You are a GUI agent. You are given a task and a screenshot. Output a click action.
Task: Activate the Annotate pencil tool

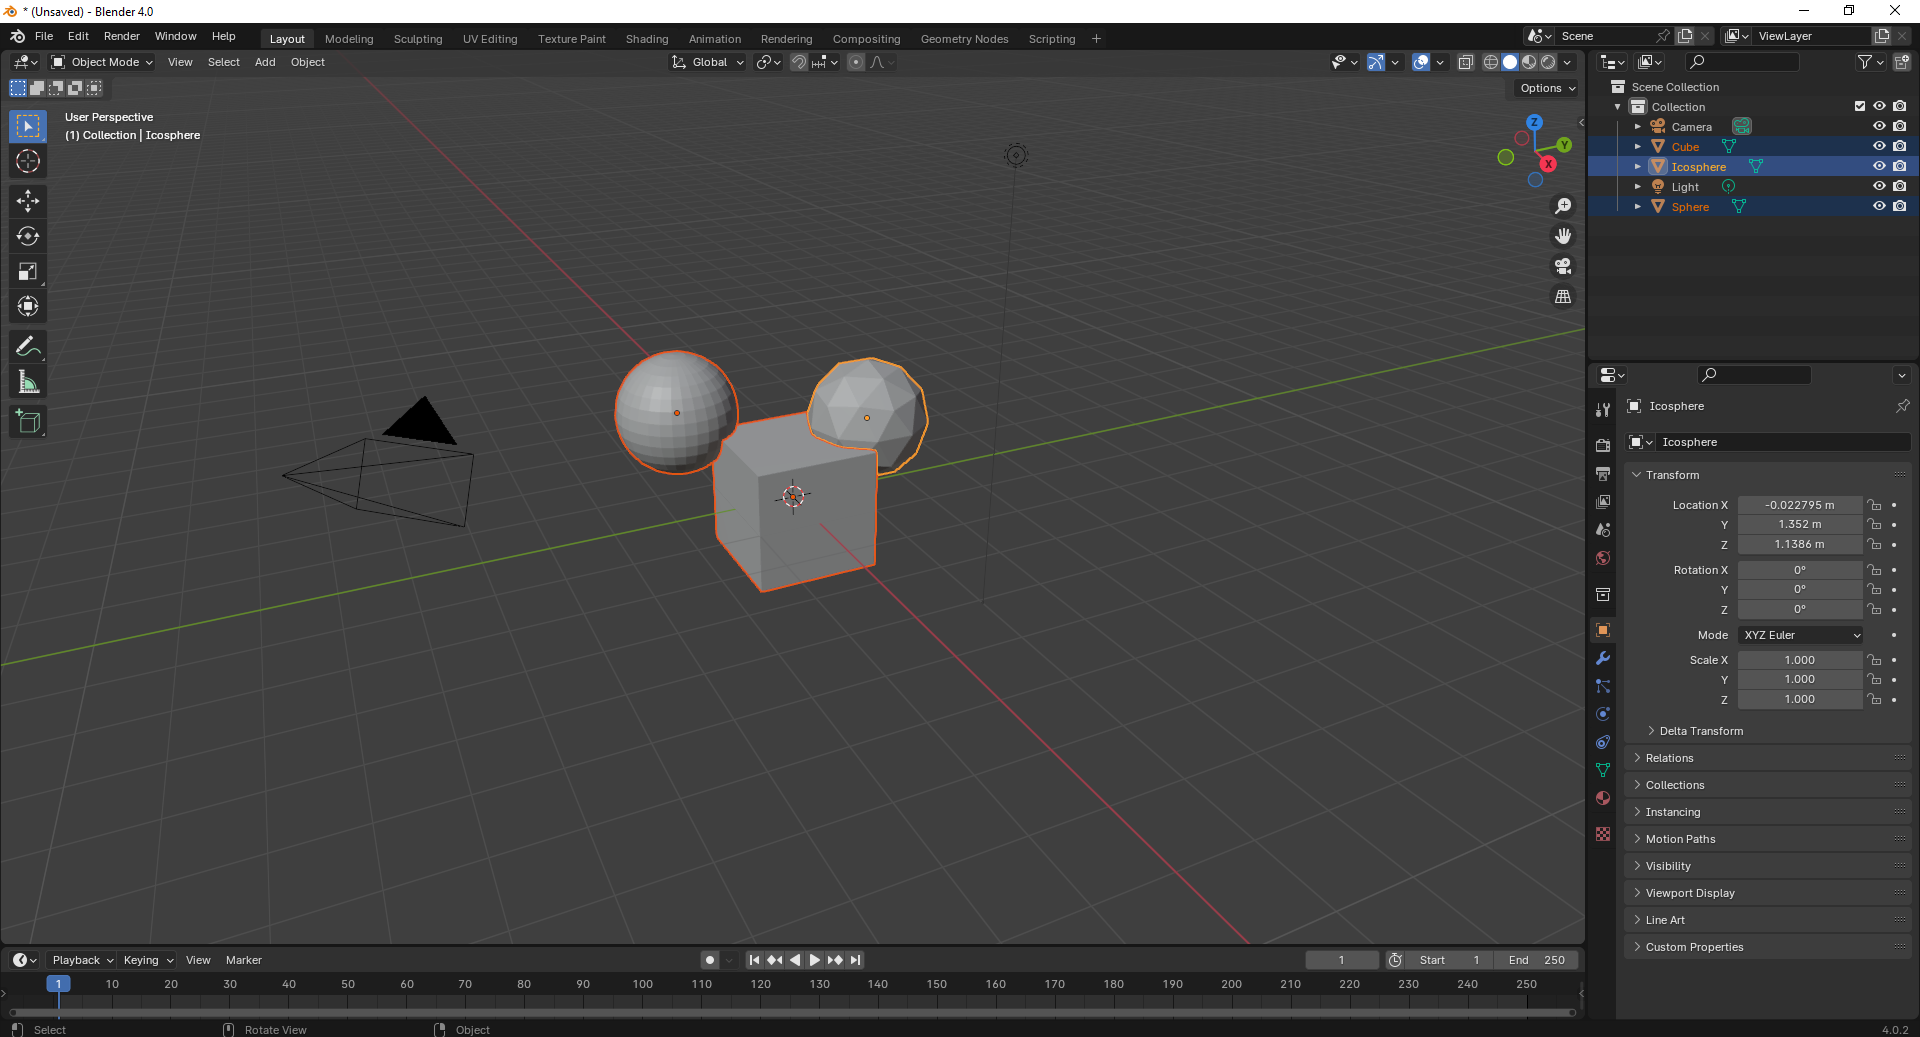coord(28,347)
